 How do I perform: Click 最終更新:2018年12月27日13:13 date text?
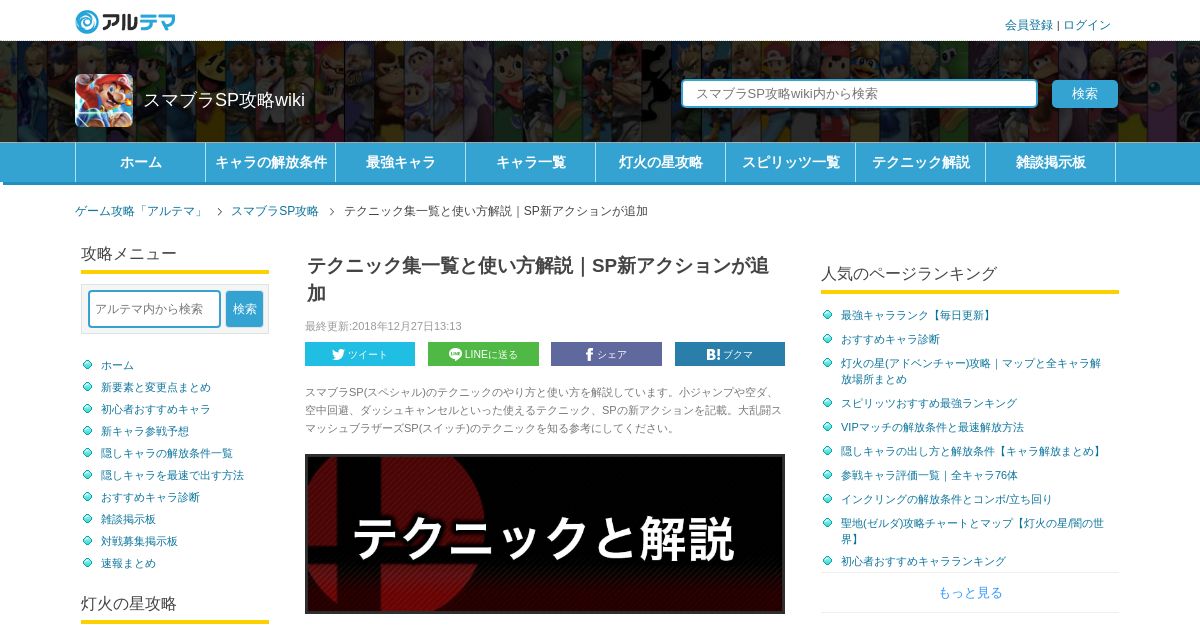(383, 326)
